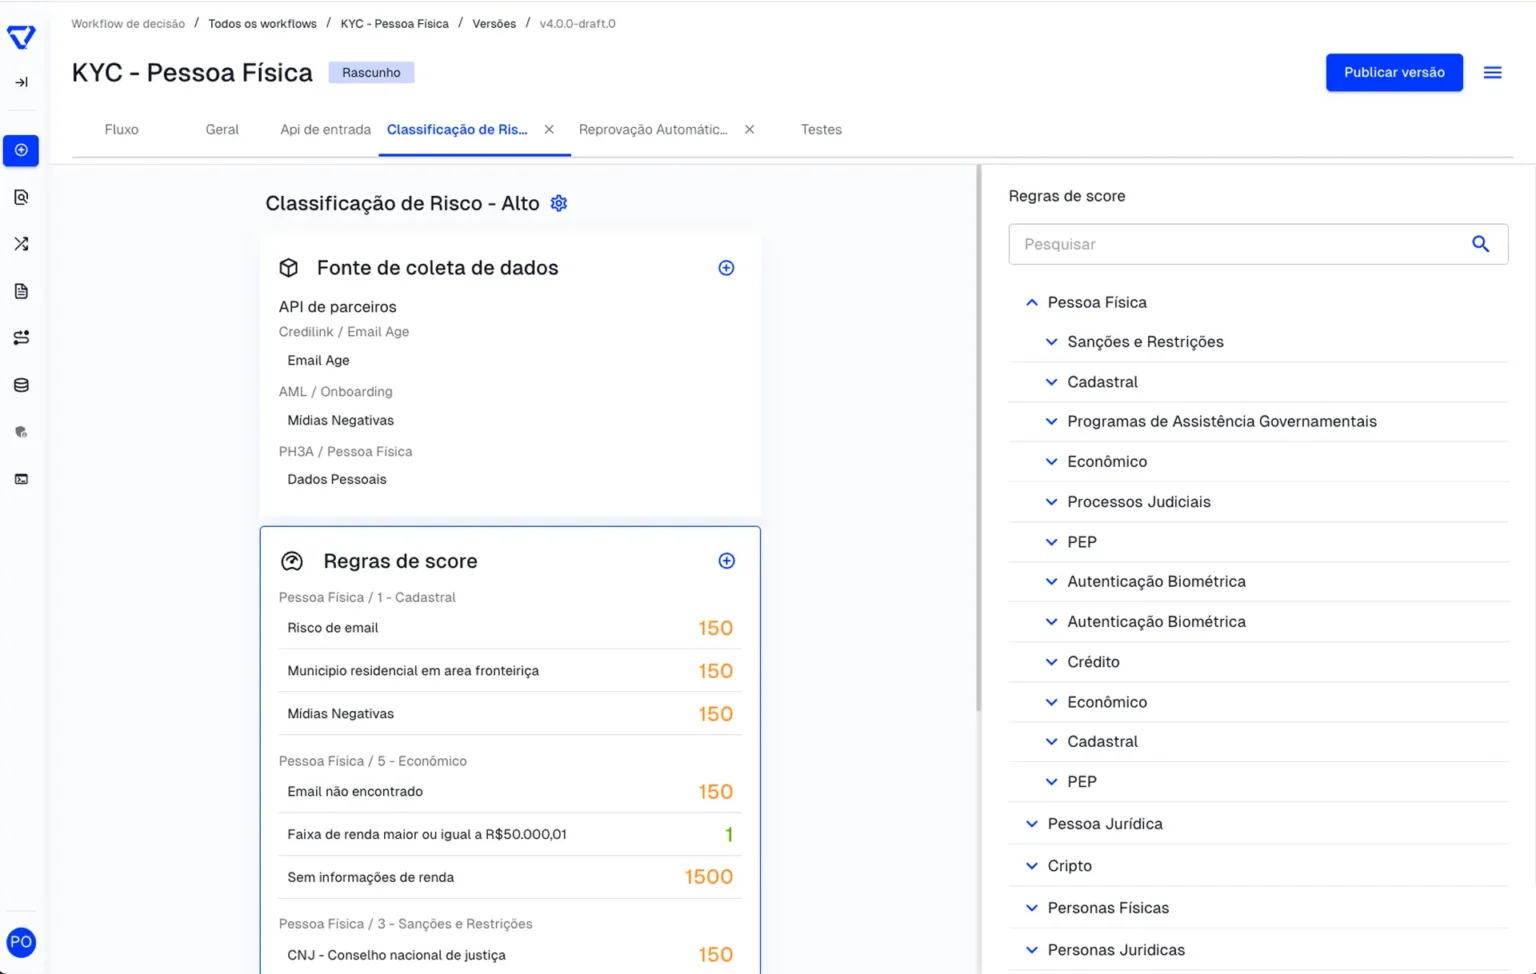Publish the version with Publicar versão
1536x974 pixels.
1394,72
